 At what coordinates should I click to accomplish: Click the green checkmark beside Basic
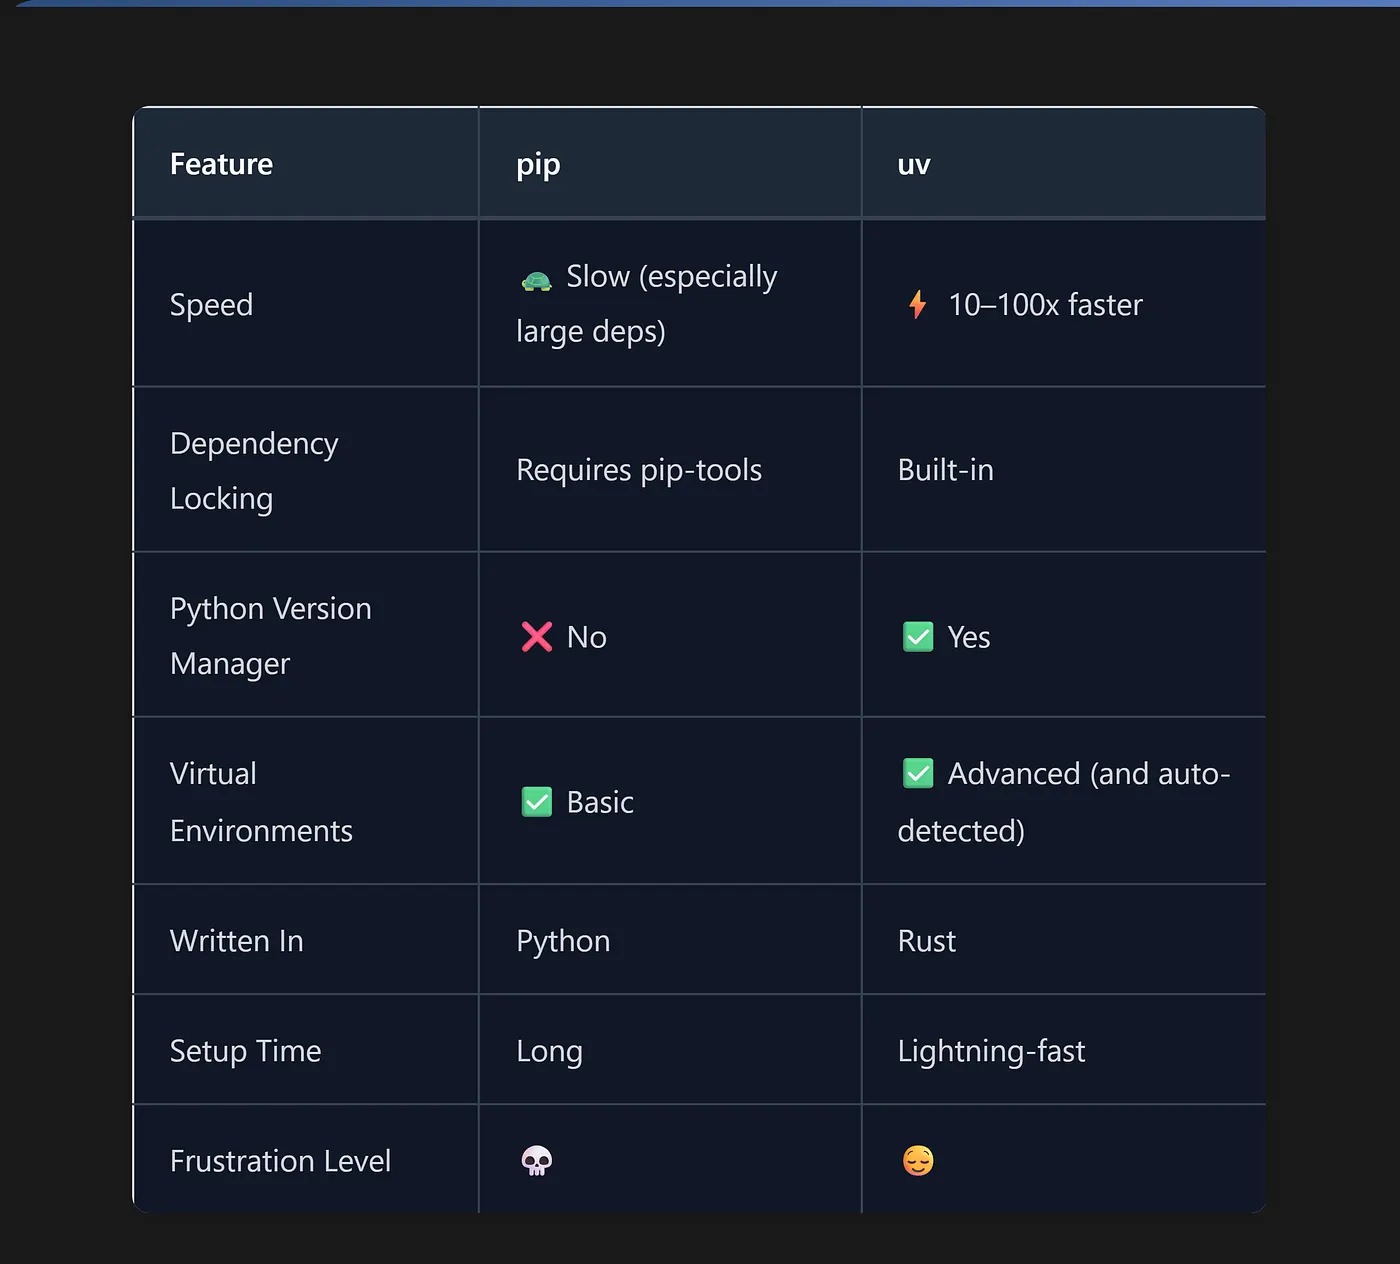[537, 802]
